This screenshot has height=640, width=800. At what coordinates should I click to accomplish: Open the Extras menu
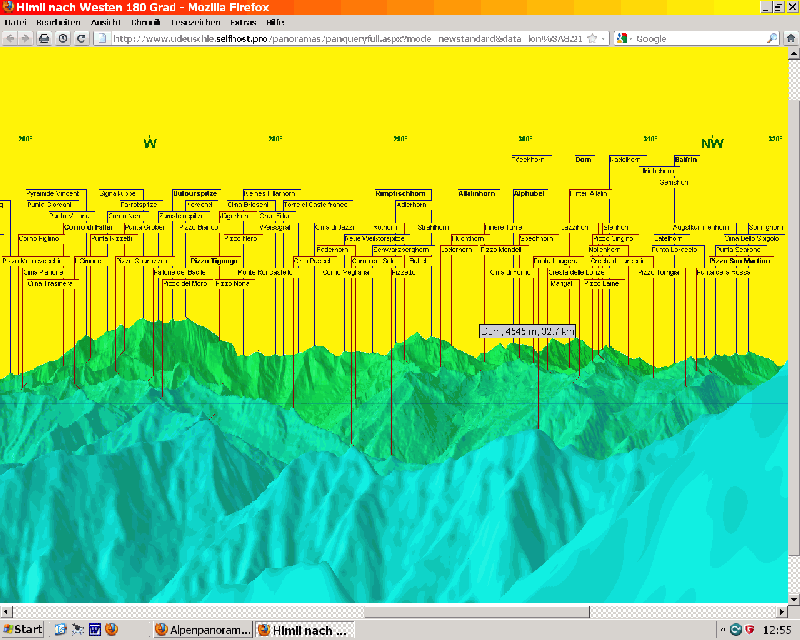tap(243, 22)
